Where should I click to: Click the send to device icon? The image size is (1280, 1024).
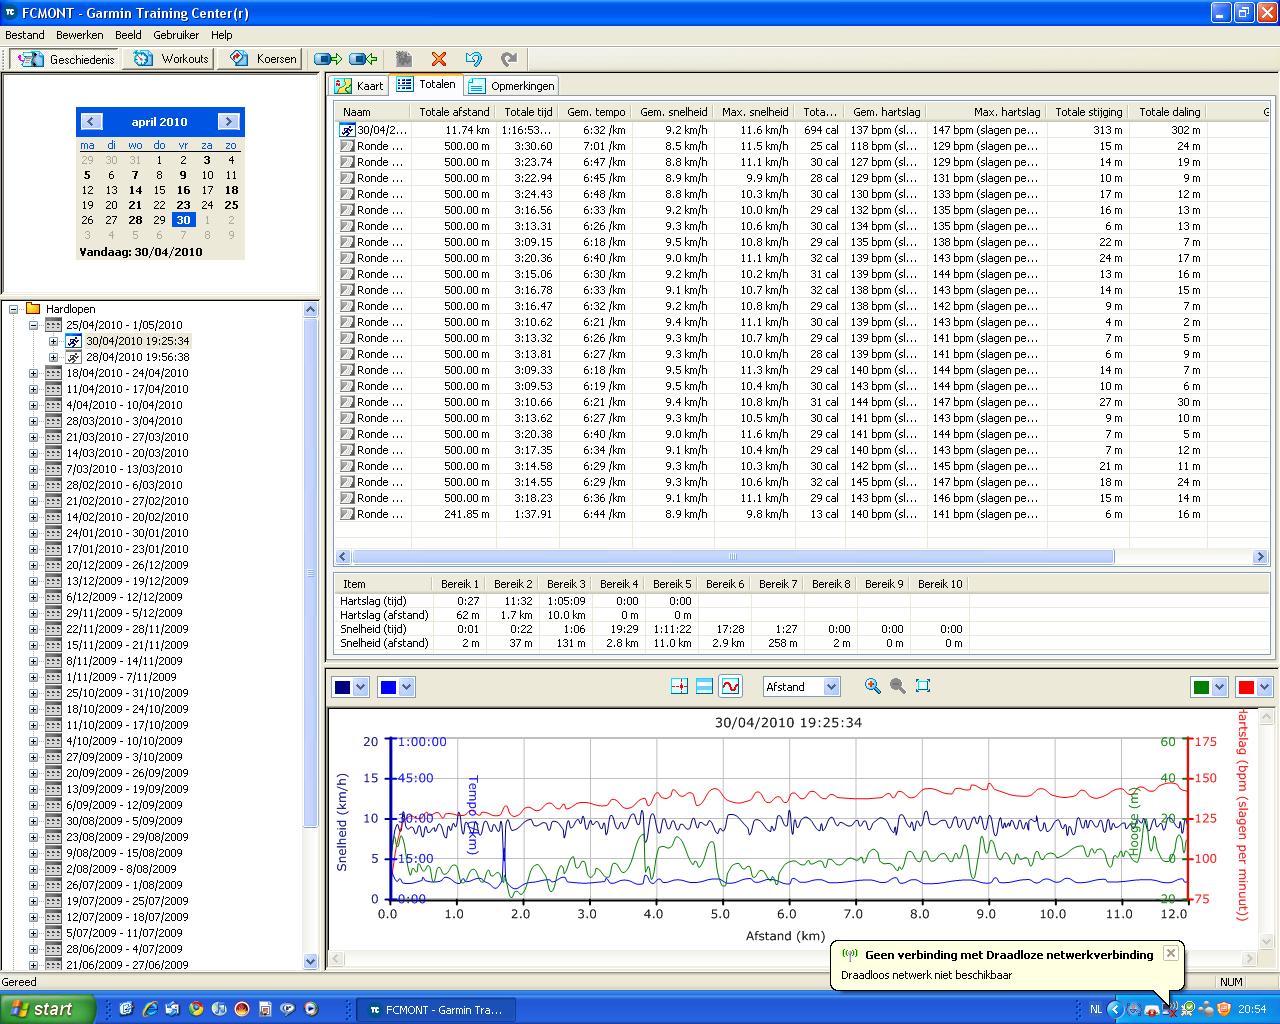click(328, 59)
